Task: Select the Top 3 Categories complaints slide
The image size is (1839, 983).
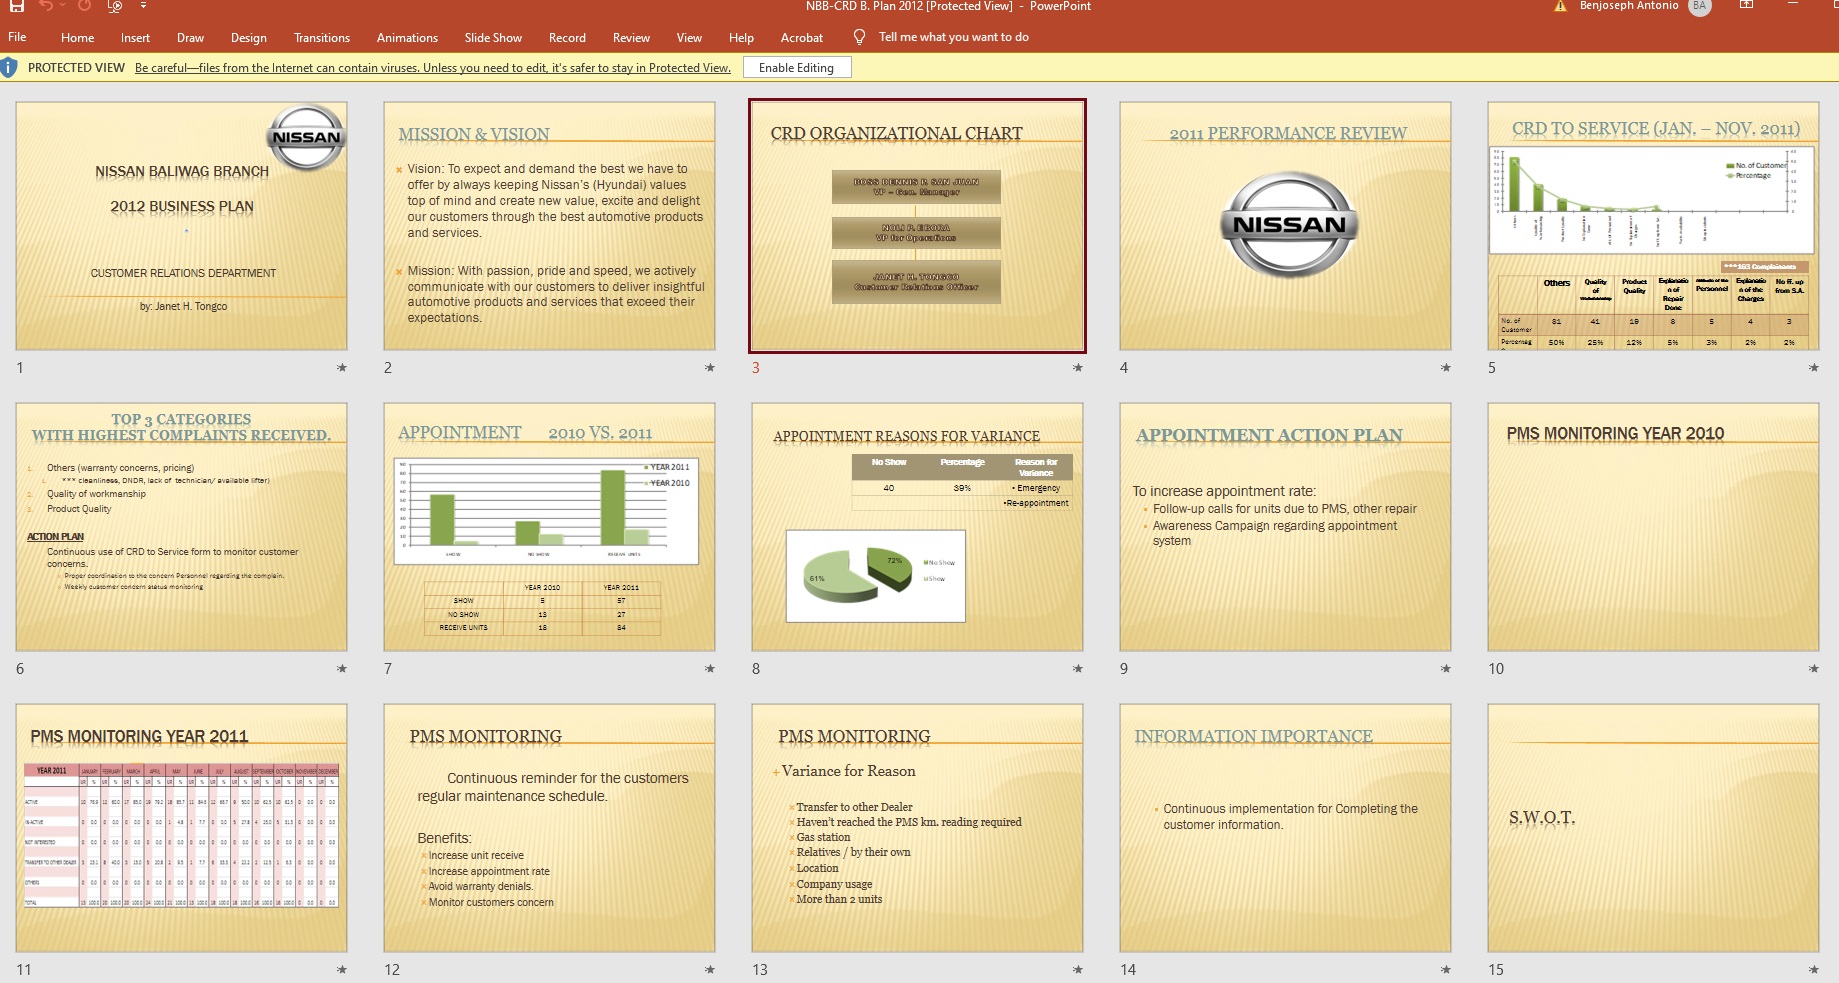Action: click(181, 527)
